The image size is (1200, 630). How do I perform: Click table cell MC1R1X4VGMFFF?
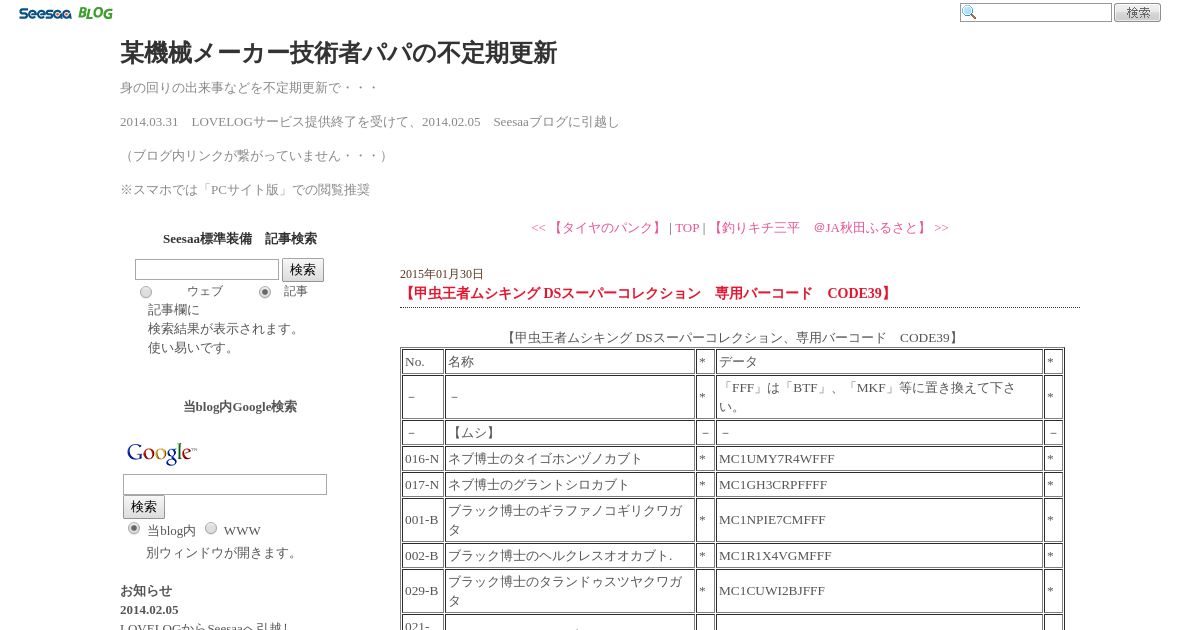coord(879,556)
